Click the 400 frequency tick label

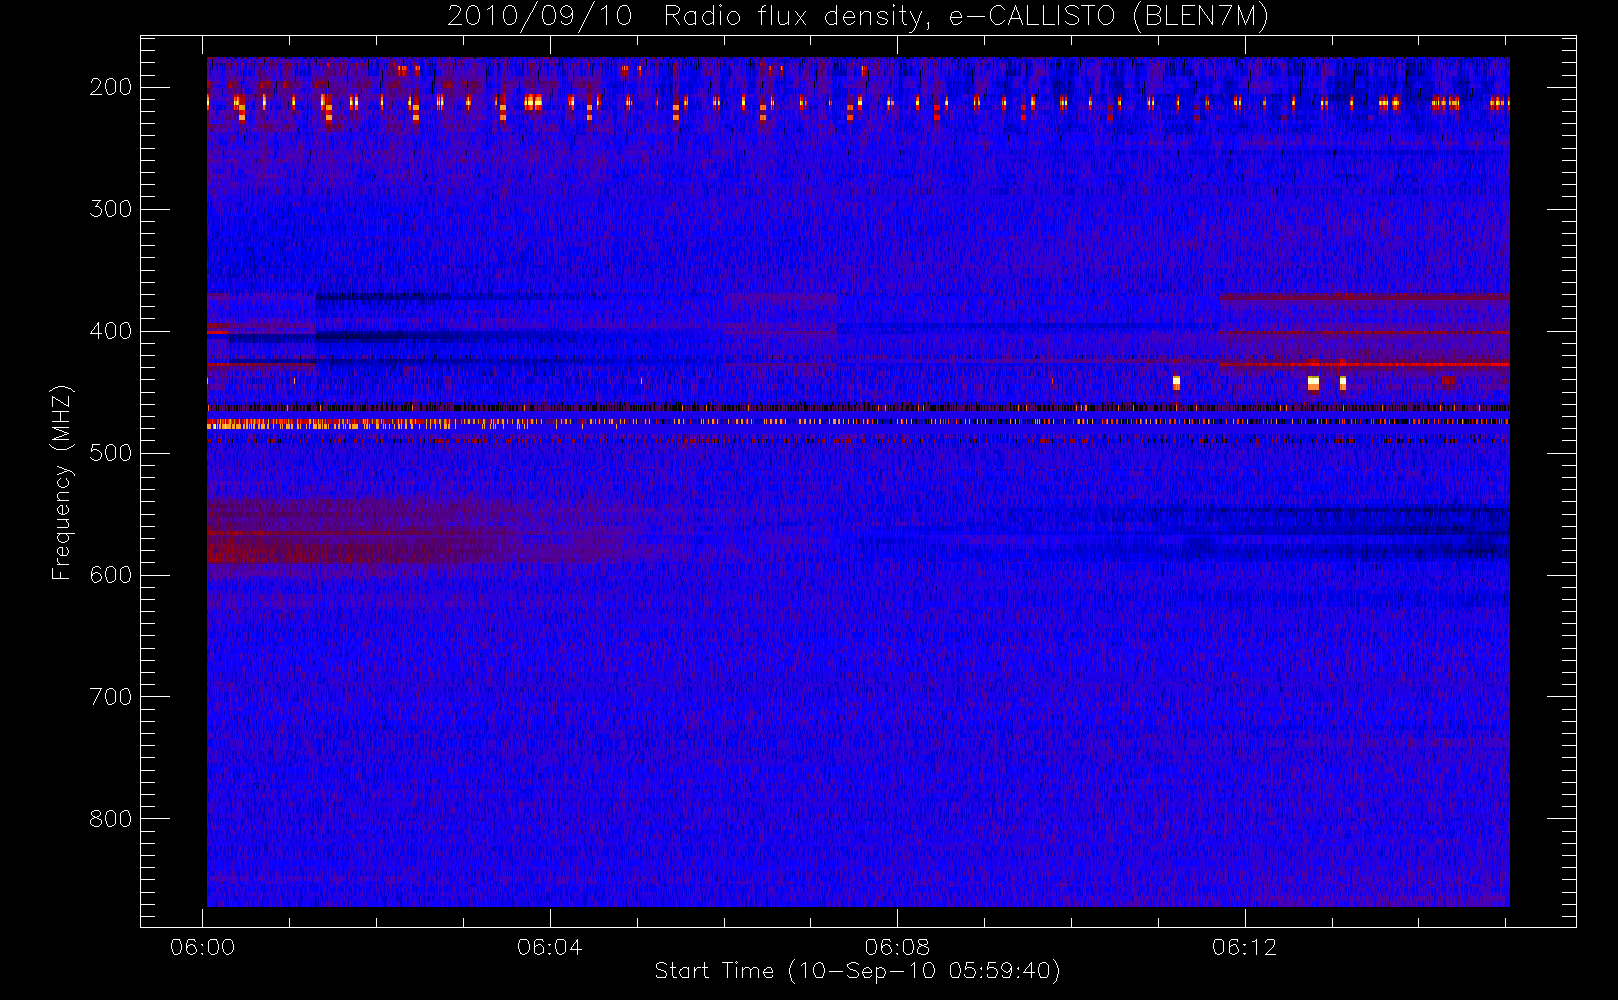[x=111, y=331]
